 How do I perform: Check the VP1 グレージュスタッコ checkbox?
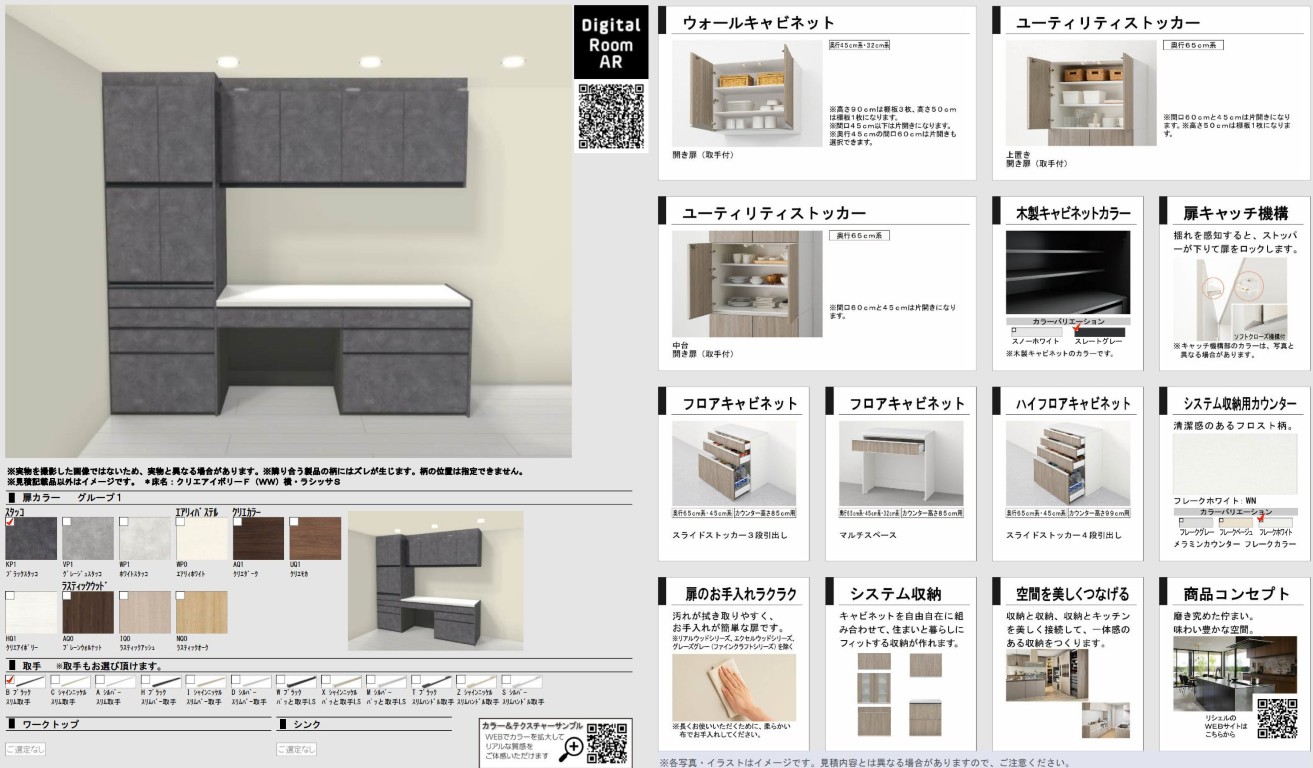point(67,521)
